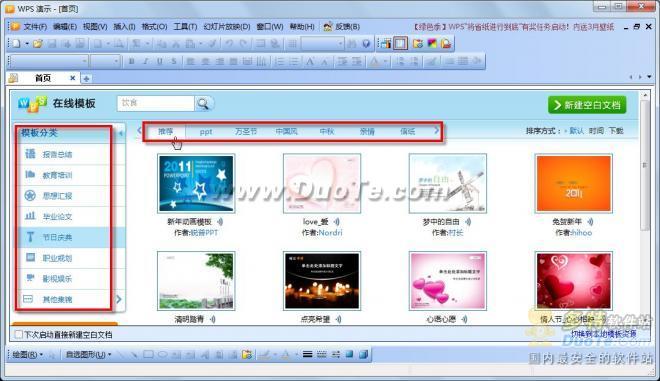
Task: Open the orange 兔贺新年 template thumbnail
Action: [573, 184]
